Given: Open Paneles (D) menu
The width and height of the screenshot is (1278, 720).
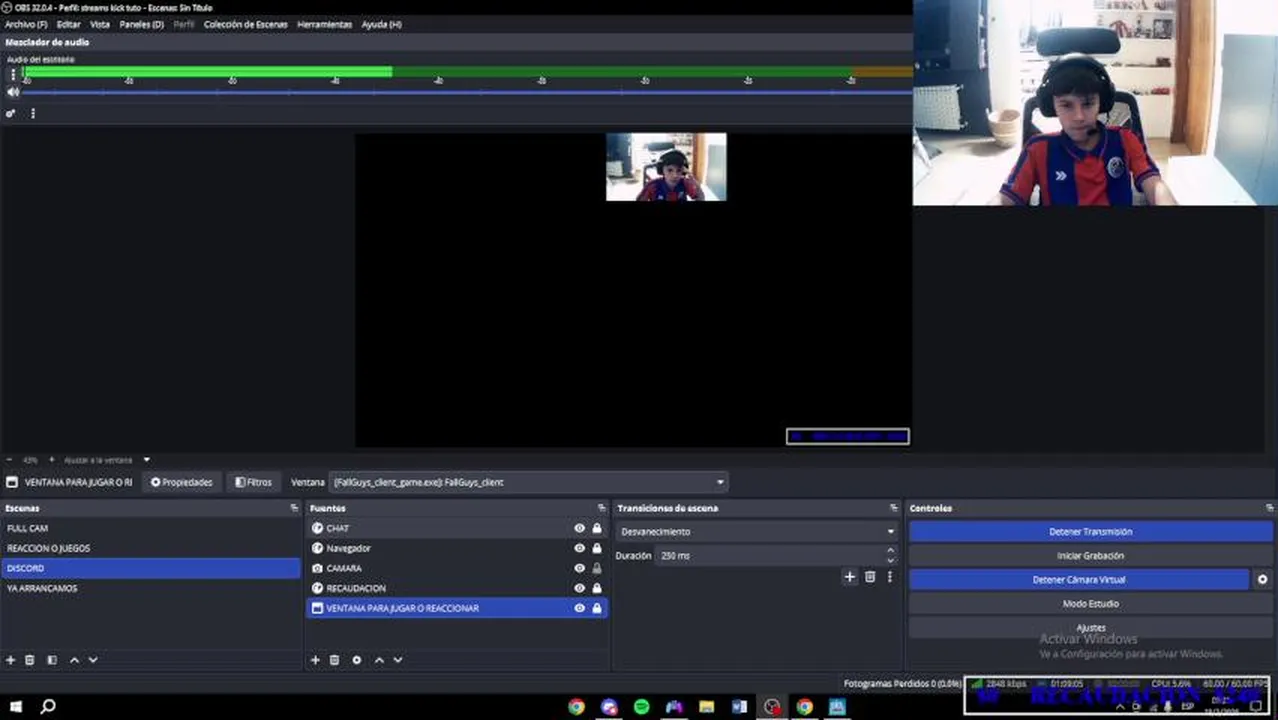Looking at the screenshot, I should 142,24.
